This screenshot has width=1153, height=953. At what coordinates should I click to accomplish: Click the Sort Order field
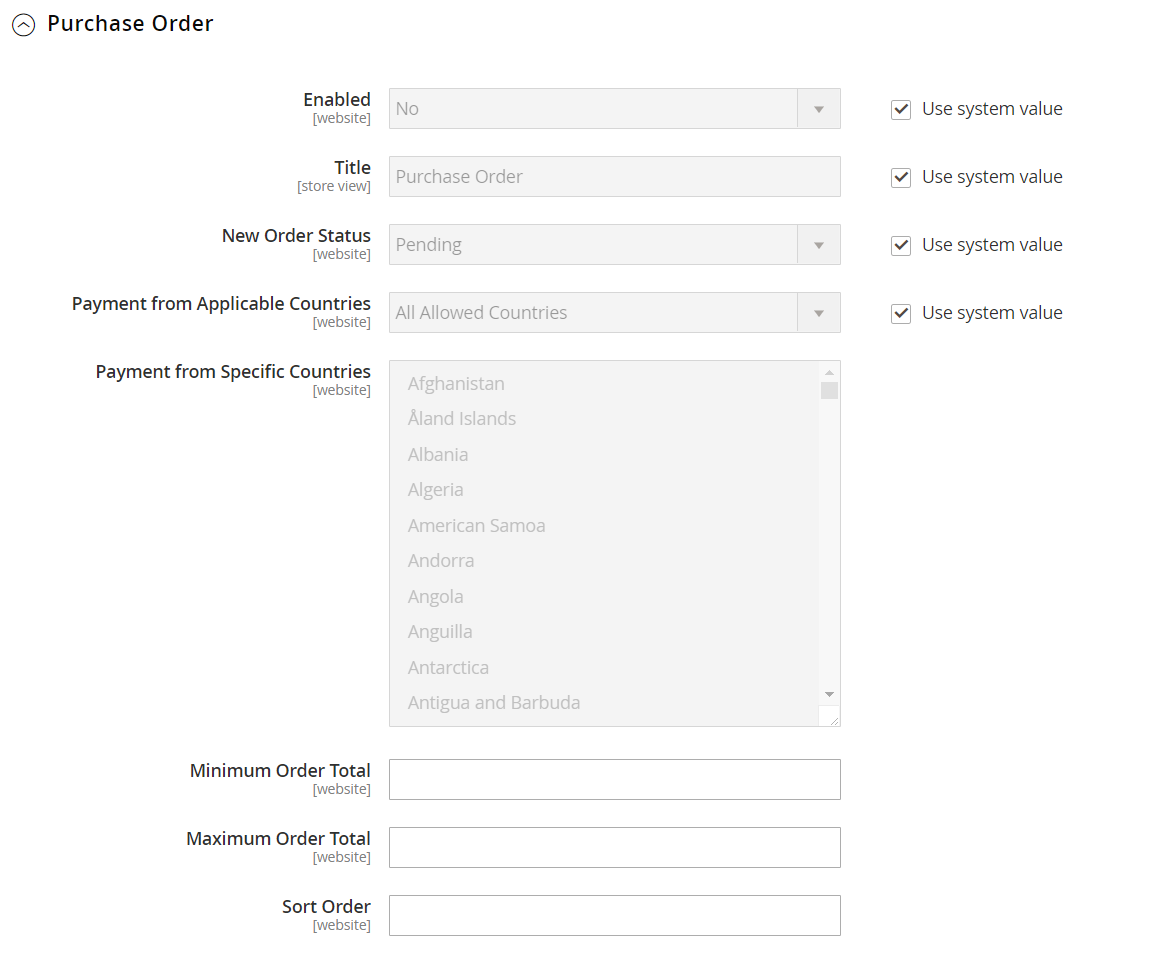click(614, 915)
